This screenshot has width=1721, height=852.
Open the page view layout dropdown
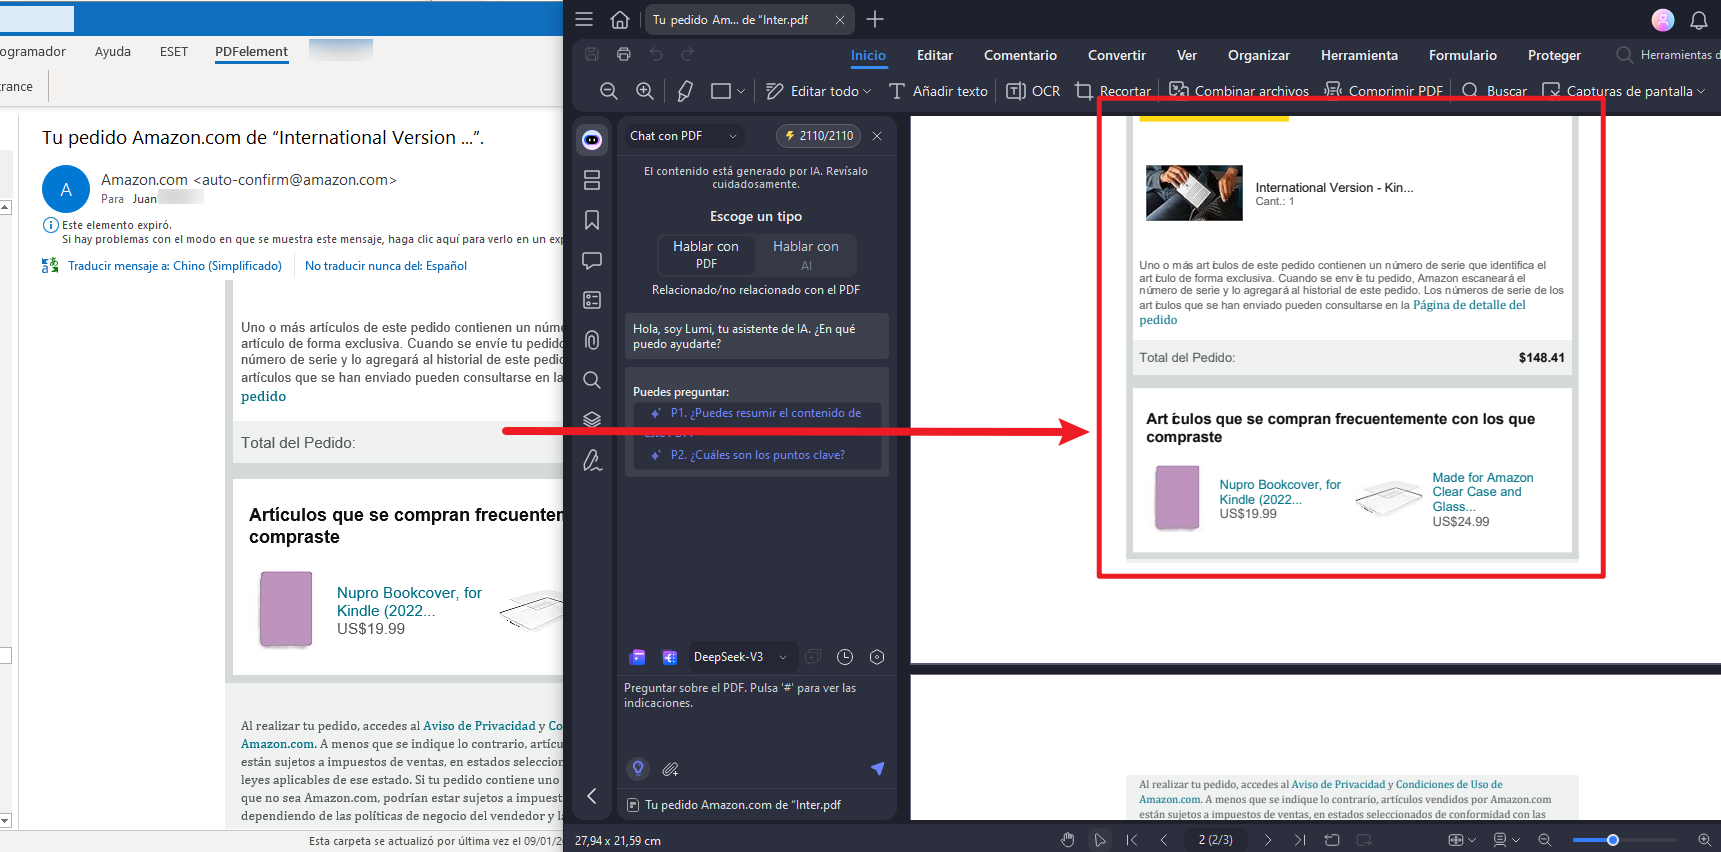pos(1506,840)
